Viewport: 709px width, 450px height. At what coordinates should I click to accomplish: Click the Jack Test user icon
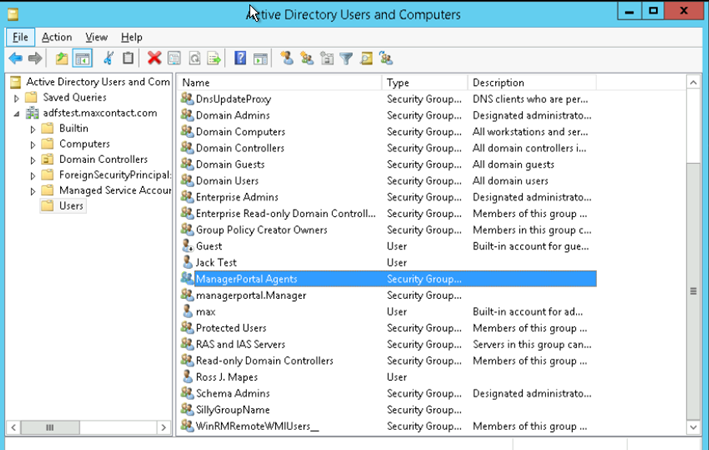coord(187,262)
